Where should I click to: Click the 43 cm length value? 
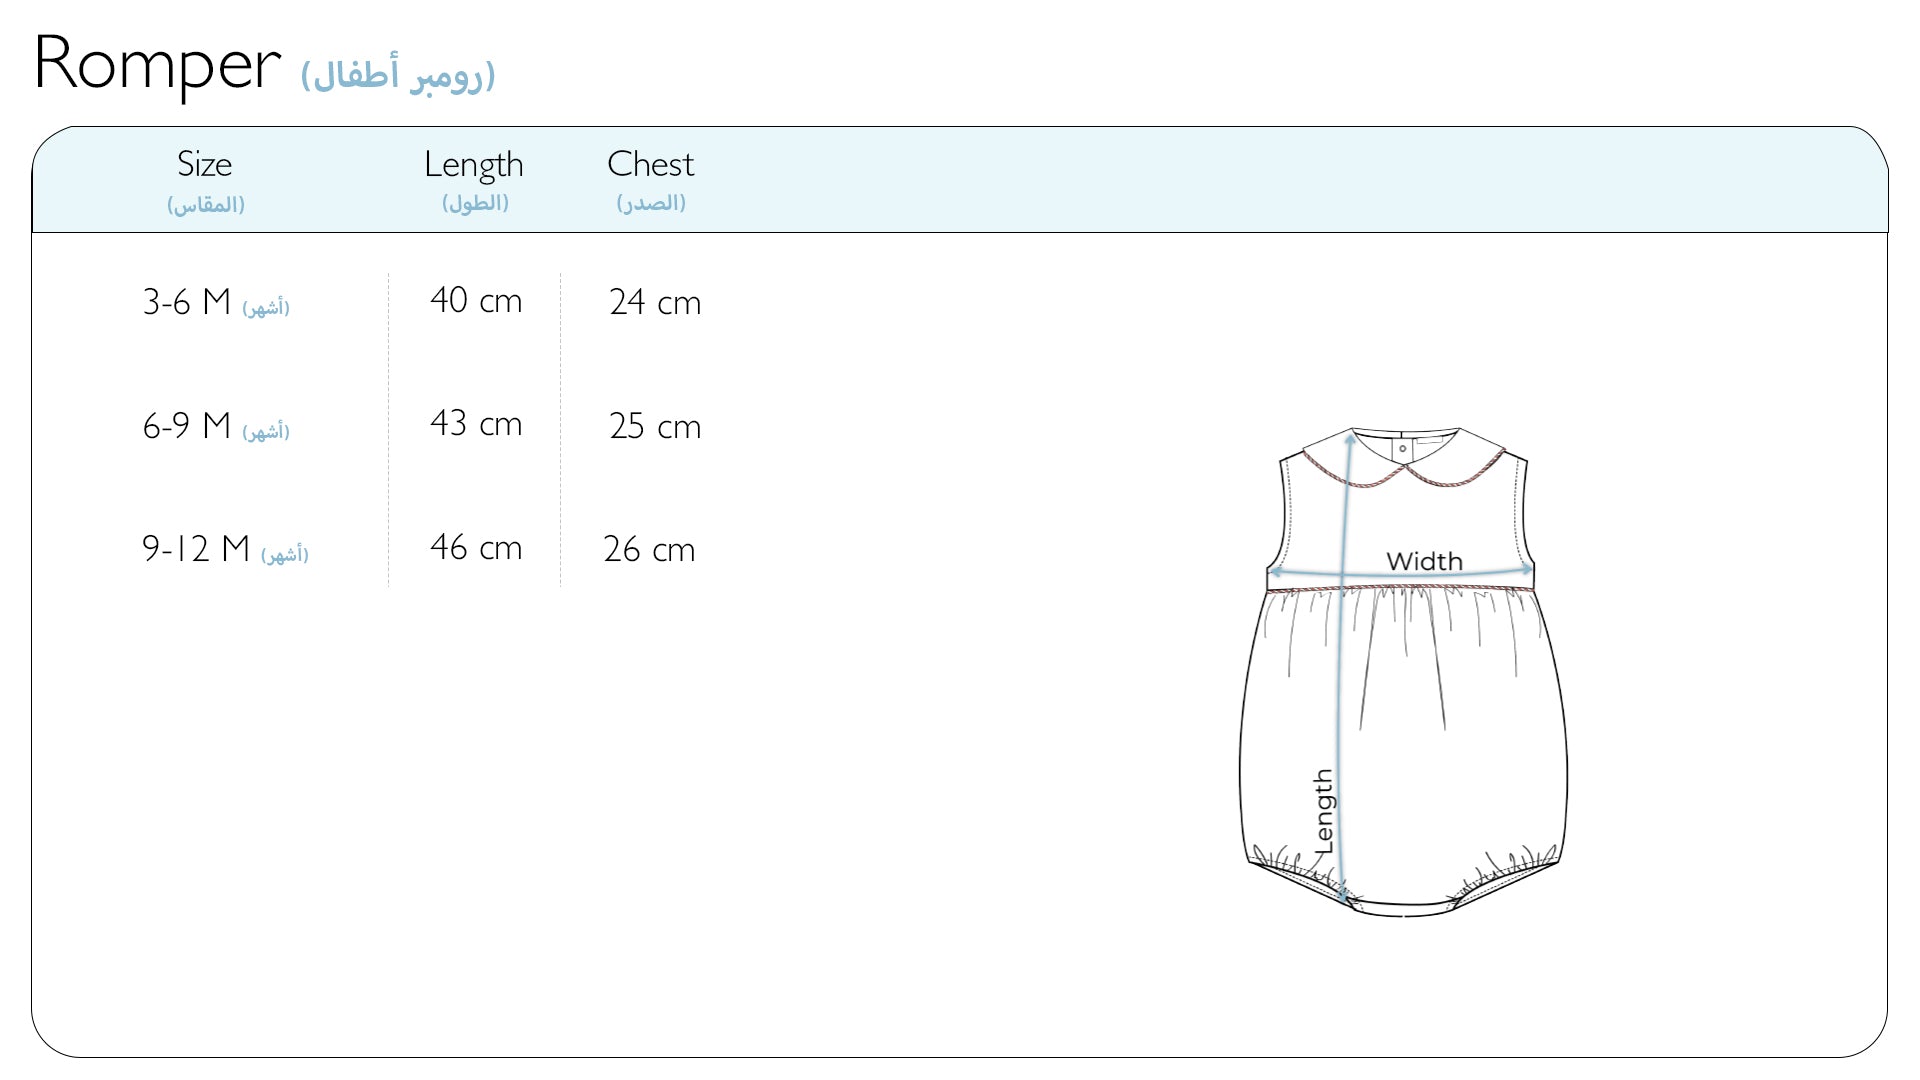point(476,423)
